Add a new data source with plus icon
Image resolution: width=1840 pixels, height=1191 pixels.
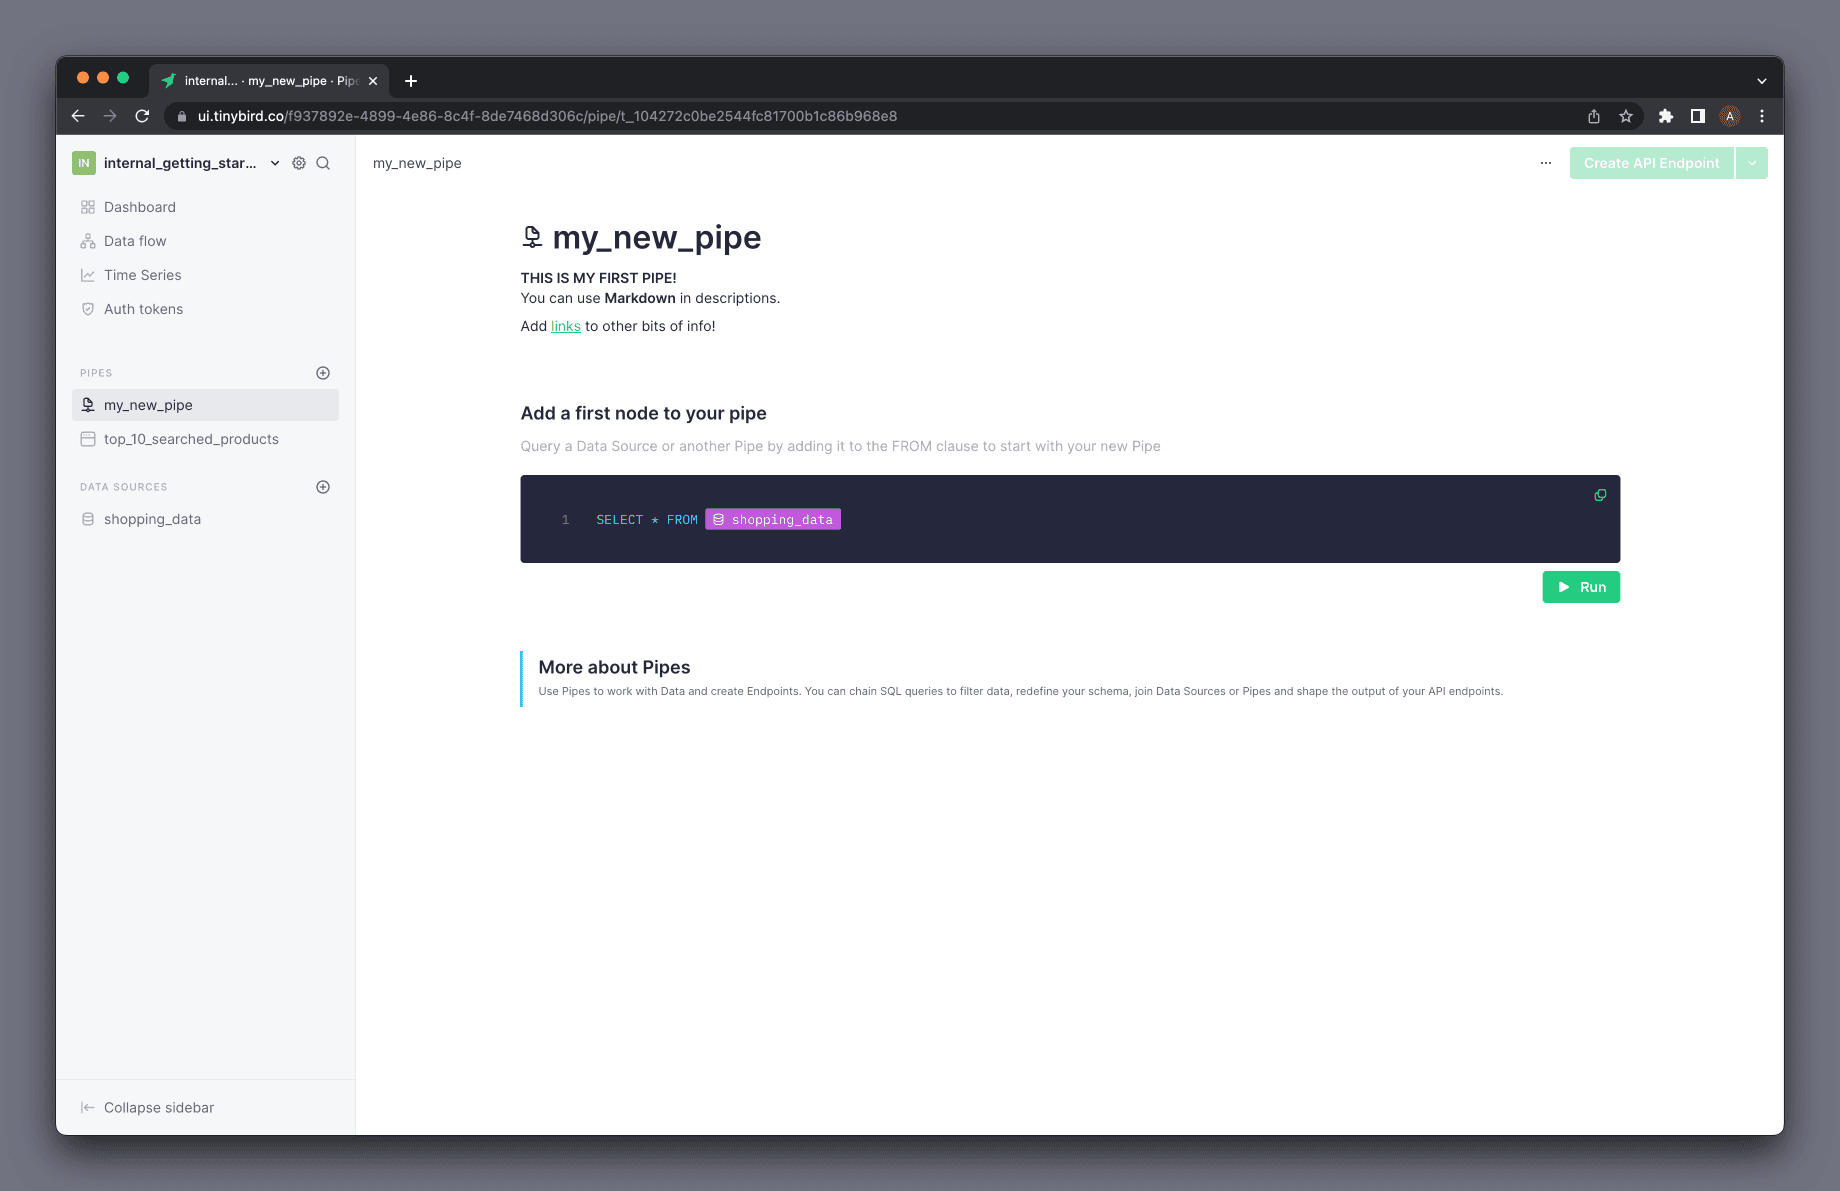pos(323,487)
